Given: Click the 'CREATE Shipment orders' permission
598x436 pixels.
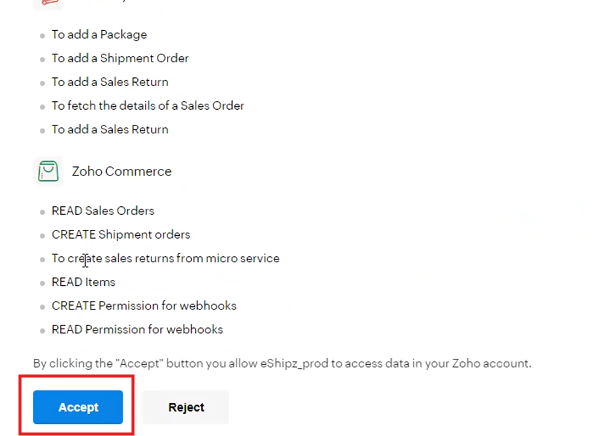Looking at the screenshot, I should tap(121, 235).
